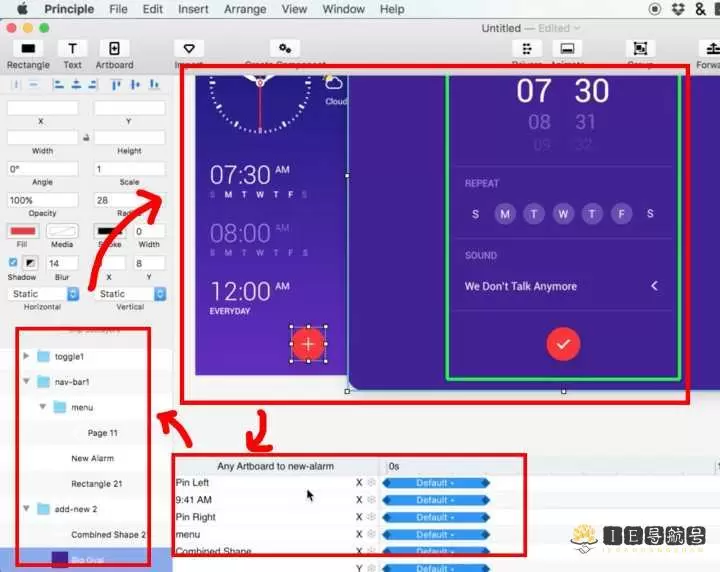This screenshot has width=720, height=572.
Task: Toggle the Shadow checkbox
Action: 13,263
